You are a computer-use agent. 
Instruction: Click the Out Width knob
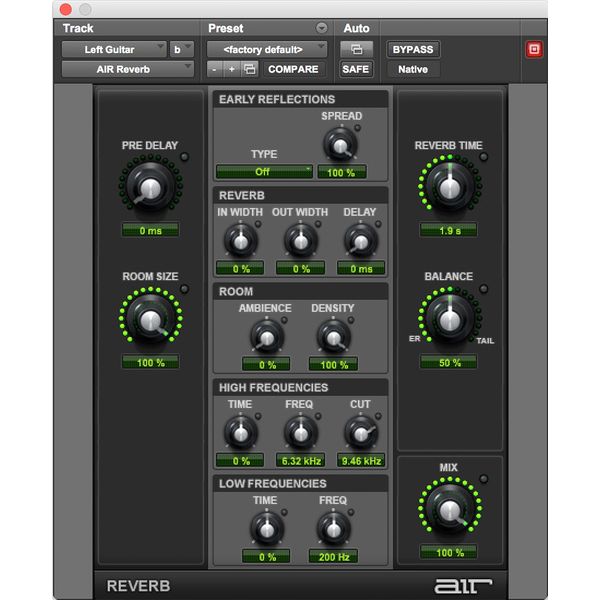tap(301, 241)
